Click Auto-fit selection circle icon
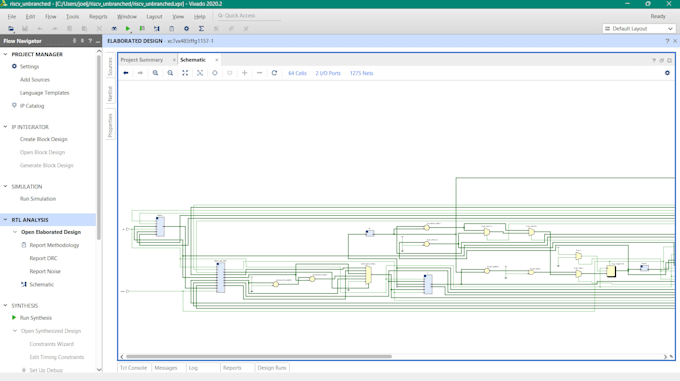Viewport: 680px width, 381px height. pos(215,73)
